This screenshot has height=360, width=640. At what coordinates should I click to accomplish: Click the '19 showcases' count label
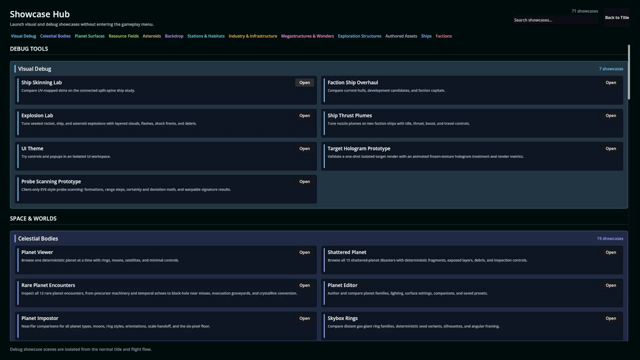(x=610, y=239)
